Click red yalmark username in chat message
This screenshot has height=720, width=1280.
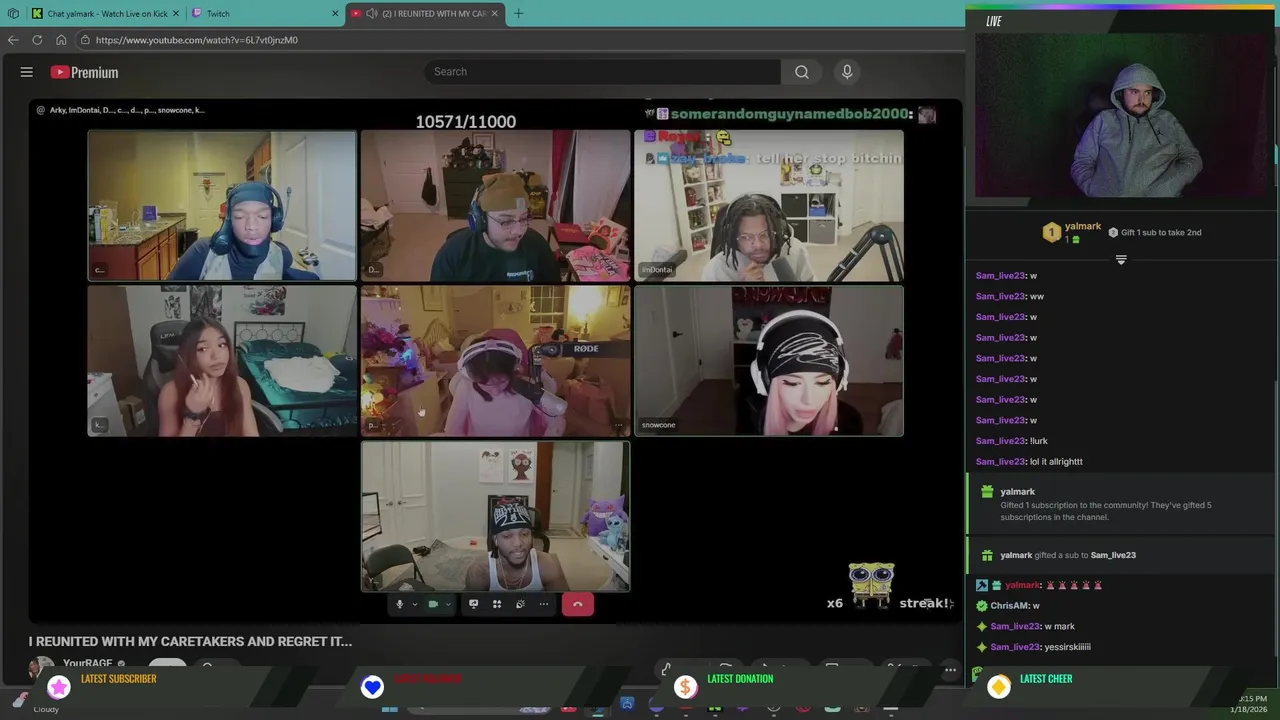tap(1023, 585)
